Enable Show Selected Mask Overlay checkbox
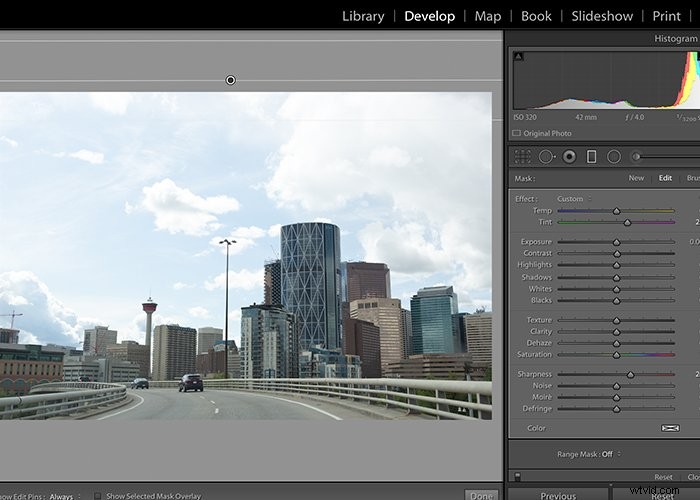The width and height of the screenshot is (700, 500). pyautogui.click(x=97, y=496)
